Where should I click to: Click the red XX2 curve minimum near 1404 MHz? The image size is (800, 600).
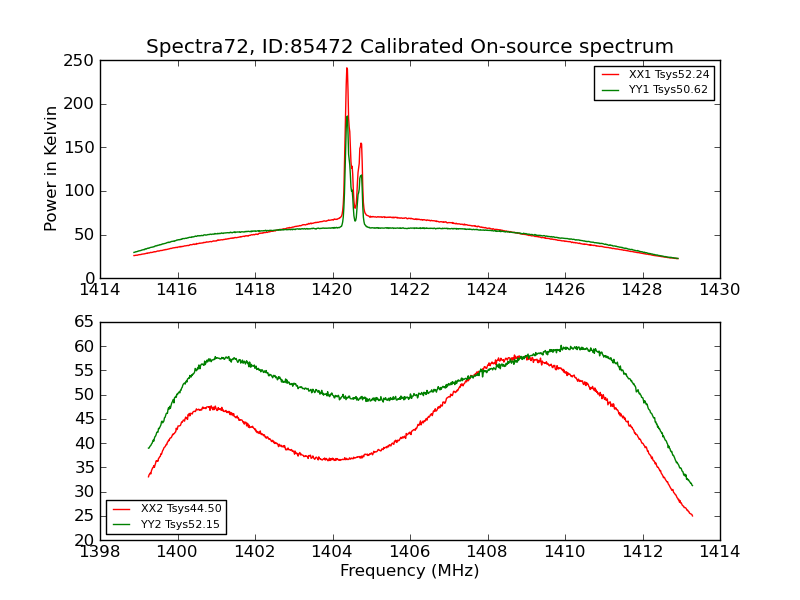tap(334, 460)
